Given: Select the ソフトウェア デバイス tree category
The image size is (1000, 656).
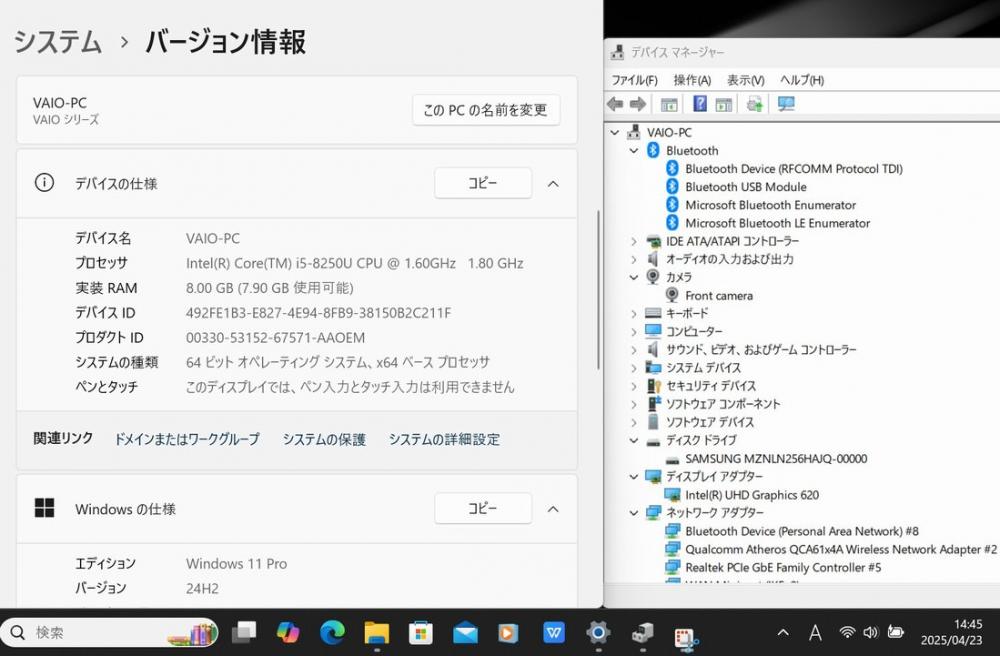Looking at the screenshot, I should [x=710, y=422].
